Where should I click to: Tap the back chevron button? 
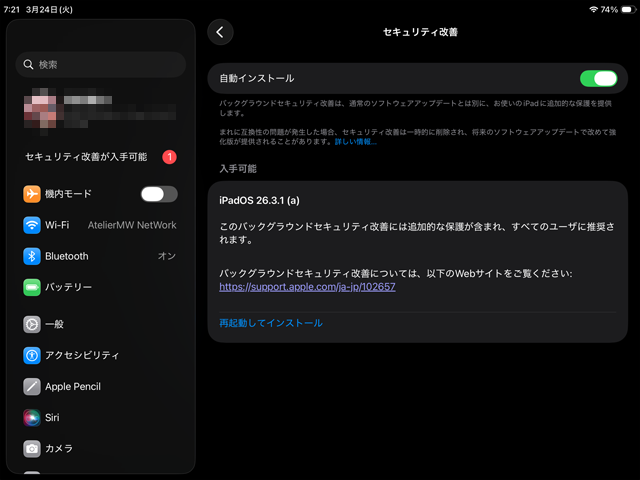(220, 32)
